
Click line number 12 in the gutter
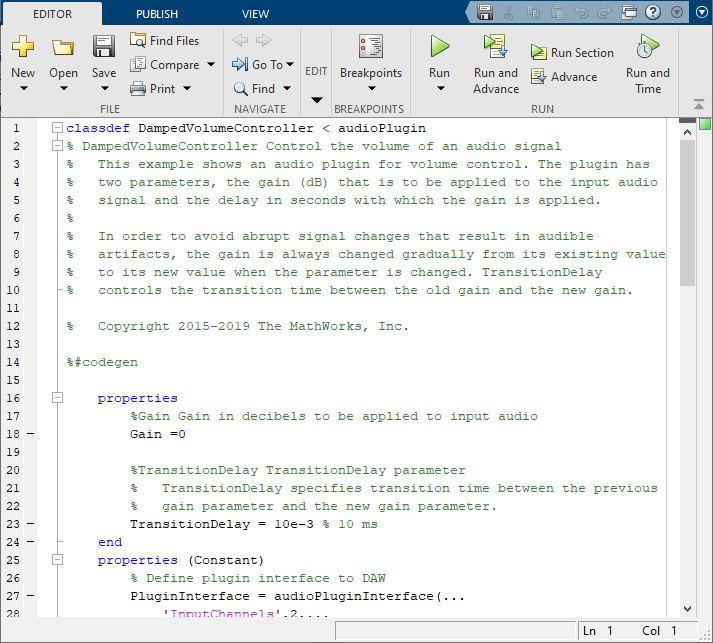[13, 326]
